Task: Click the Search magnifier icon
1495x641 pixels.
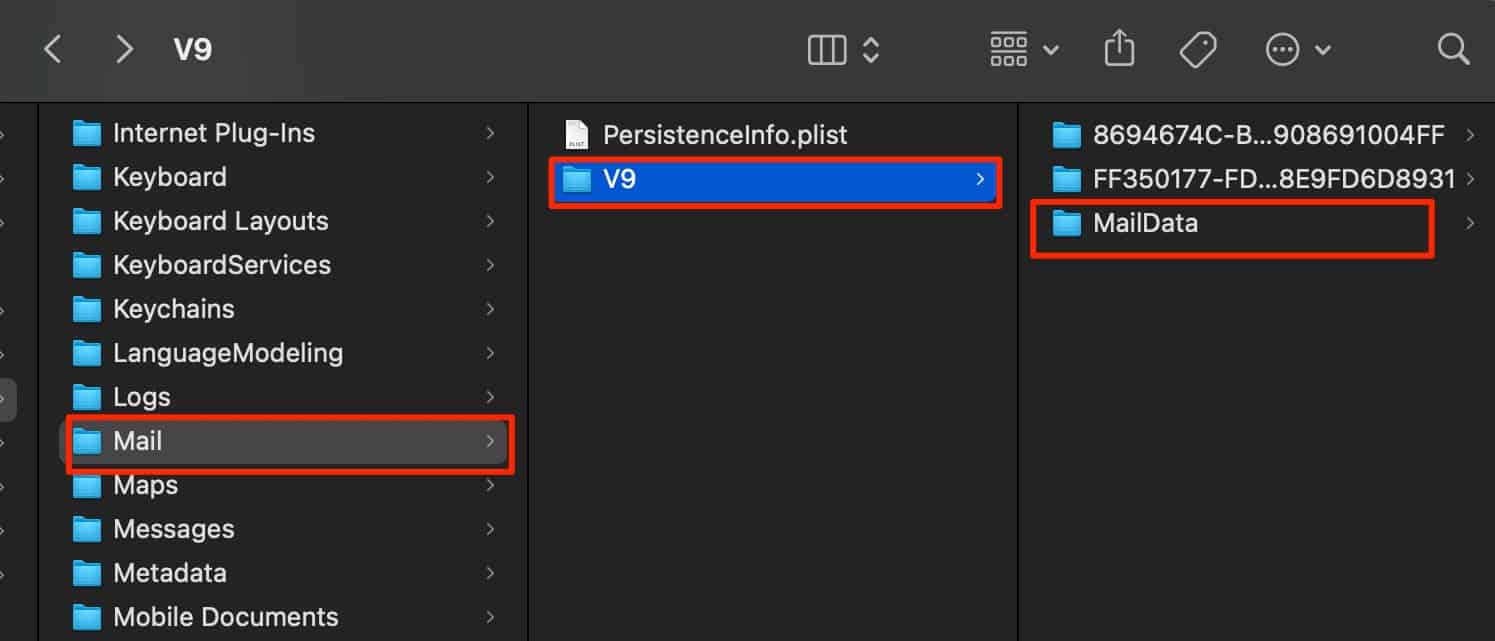Action: point(1452,49)
